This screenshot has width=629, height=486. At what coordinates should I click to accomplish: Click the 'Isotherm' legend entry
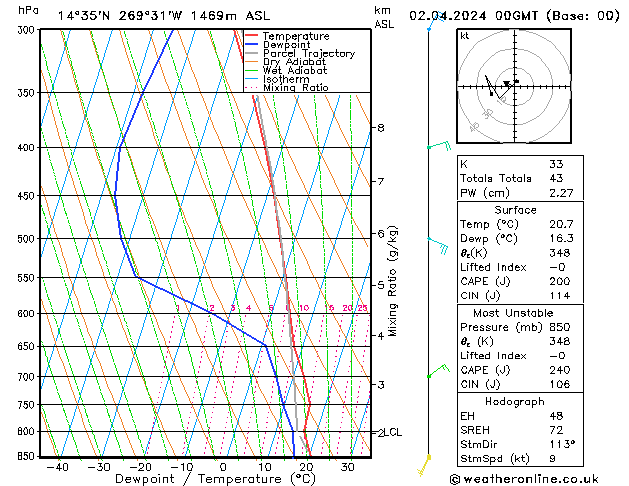point(286,79)
